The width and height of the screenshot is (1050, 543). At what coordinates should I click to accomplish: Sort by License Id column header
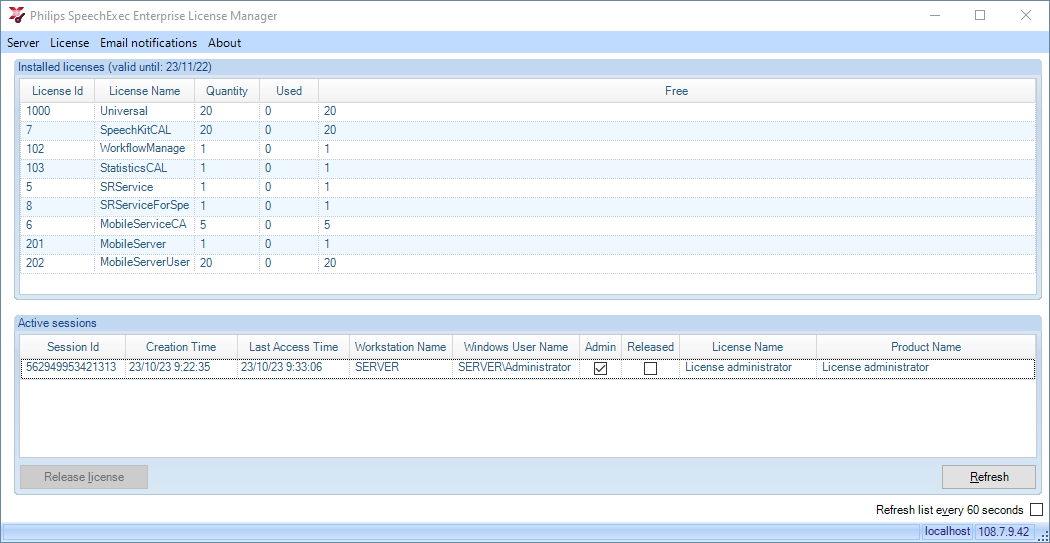click(57, 91)
